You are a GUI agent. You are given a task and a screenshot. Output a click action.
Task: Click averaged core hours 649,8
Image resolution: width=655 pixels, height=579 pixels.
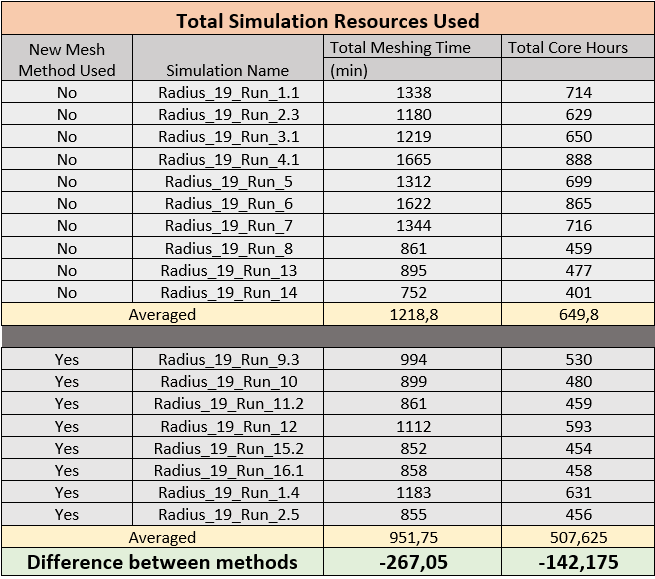click(579, 314)
